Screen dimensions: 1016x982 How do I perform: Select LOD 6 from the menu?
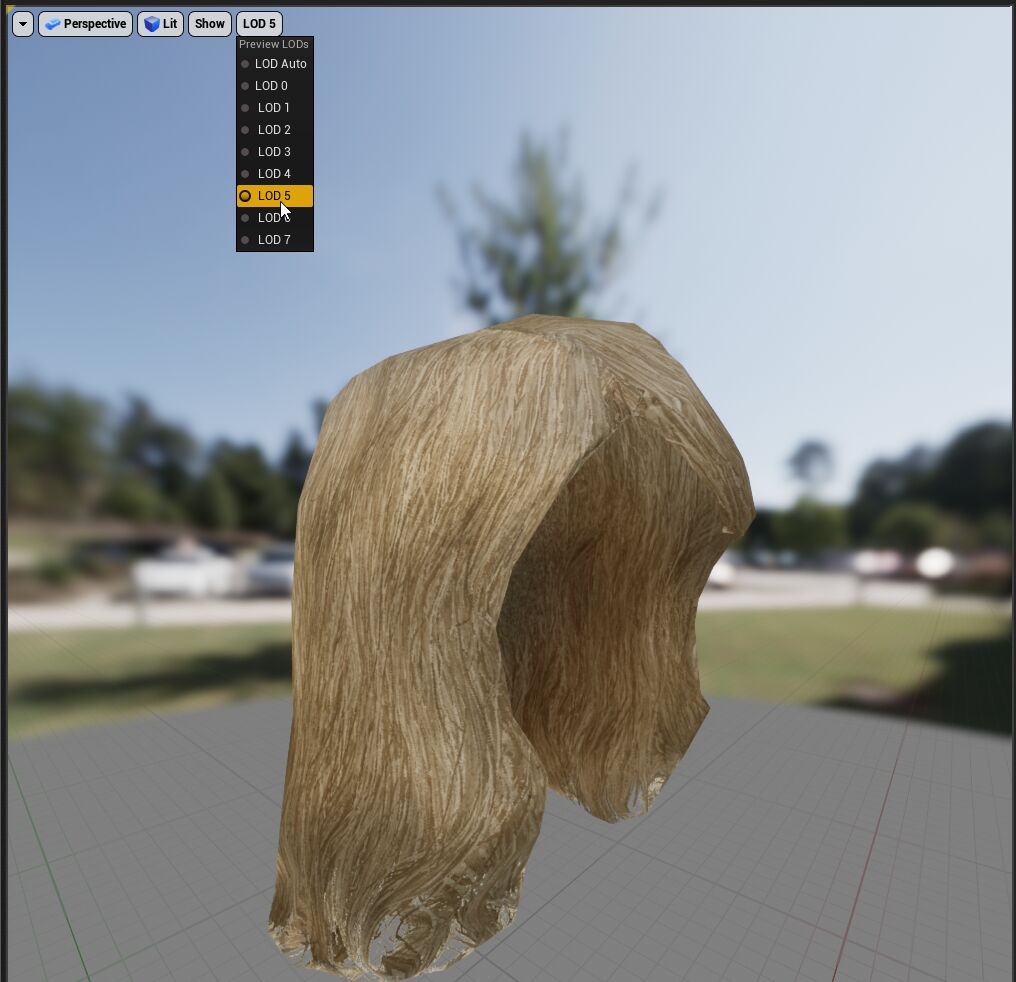(x=273, y=217)
